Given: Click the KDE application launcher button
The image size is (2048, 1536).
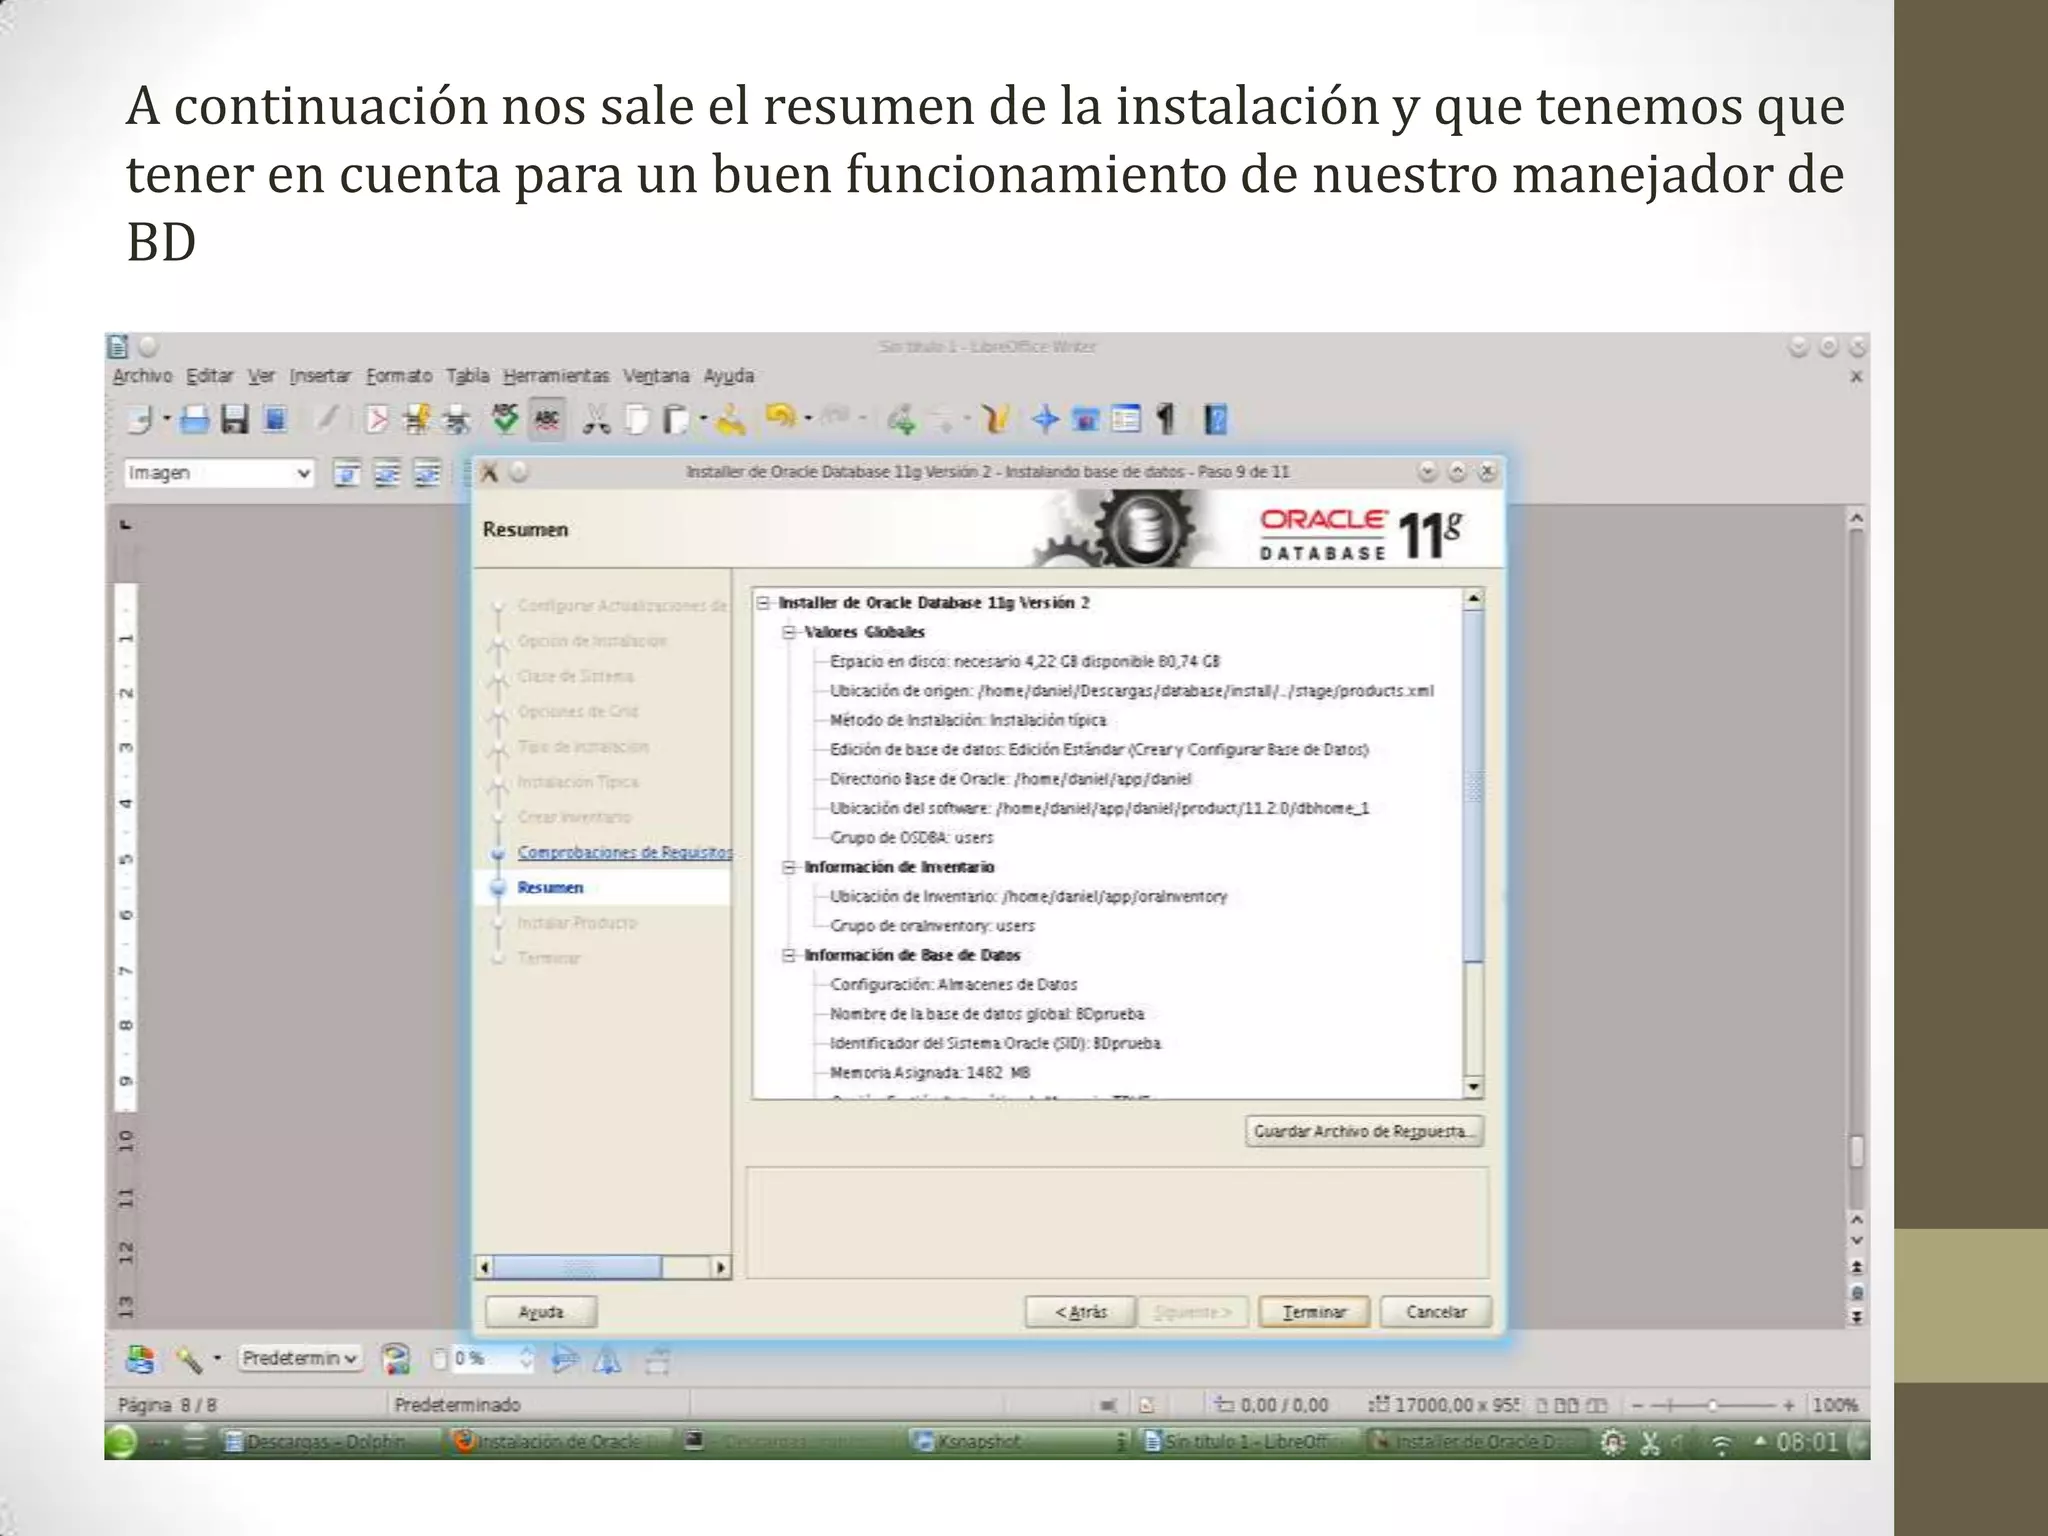Looking at the screenshot, I should pos(120,1442).
